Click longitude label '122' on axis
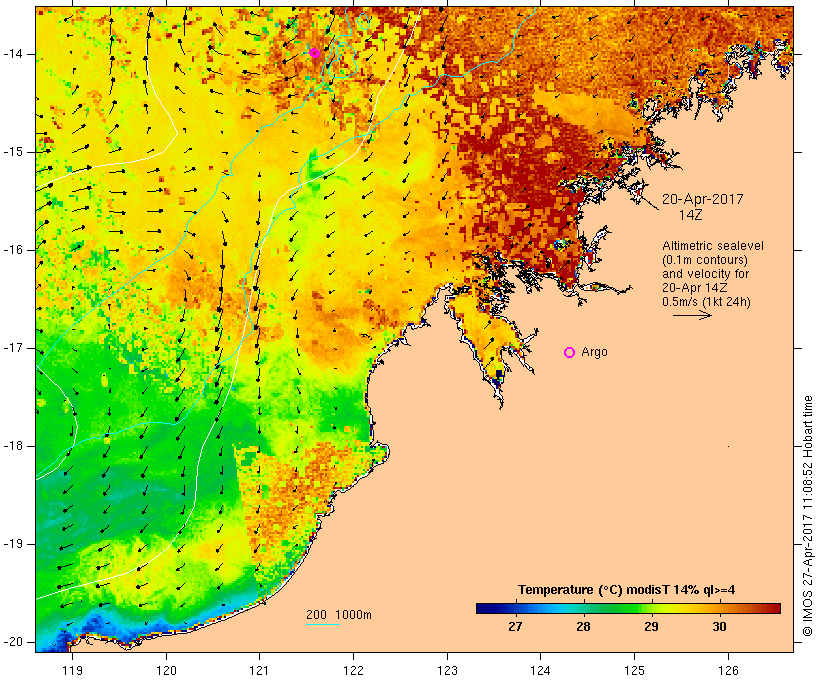 coord(354,670)
